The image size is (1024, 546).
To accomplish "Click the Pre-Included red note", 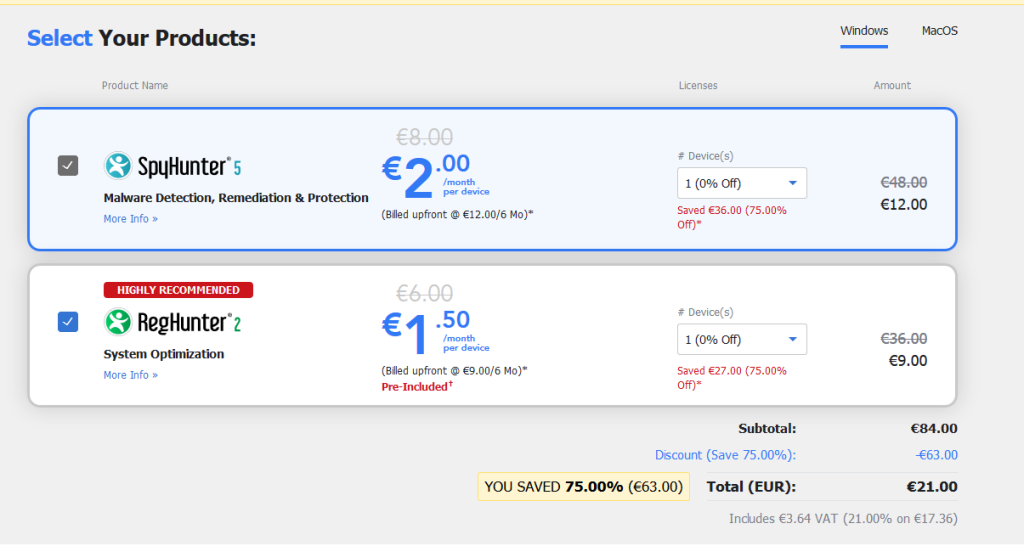I will 415,386.
